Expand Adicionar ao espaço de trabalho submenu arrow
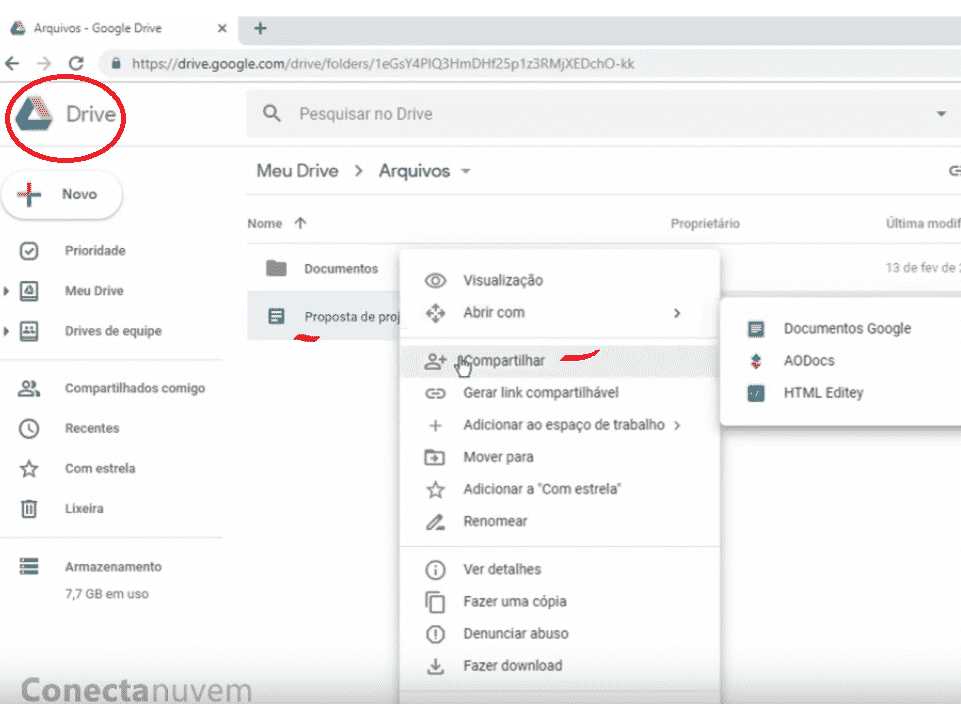961x704 pixels. click(677, 425)
